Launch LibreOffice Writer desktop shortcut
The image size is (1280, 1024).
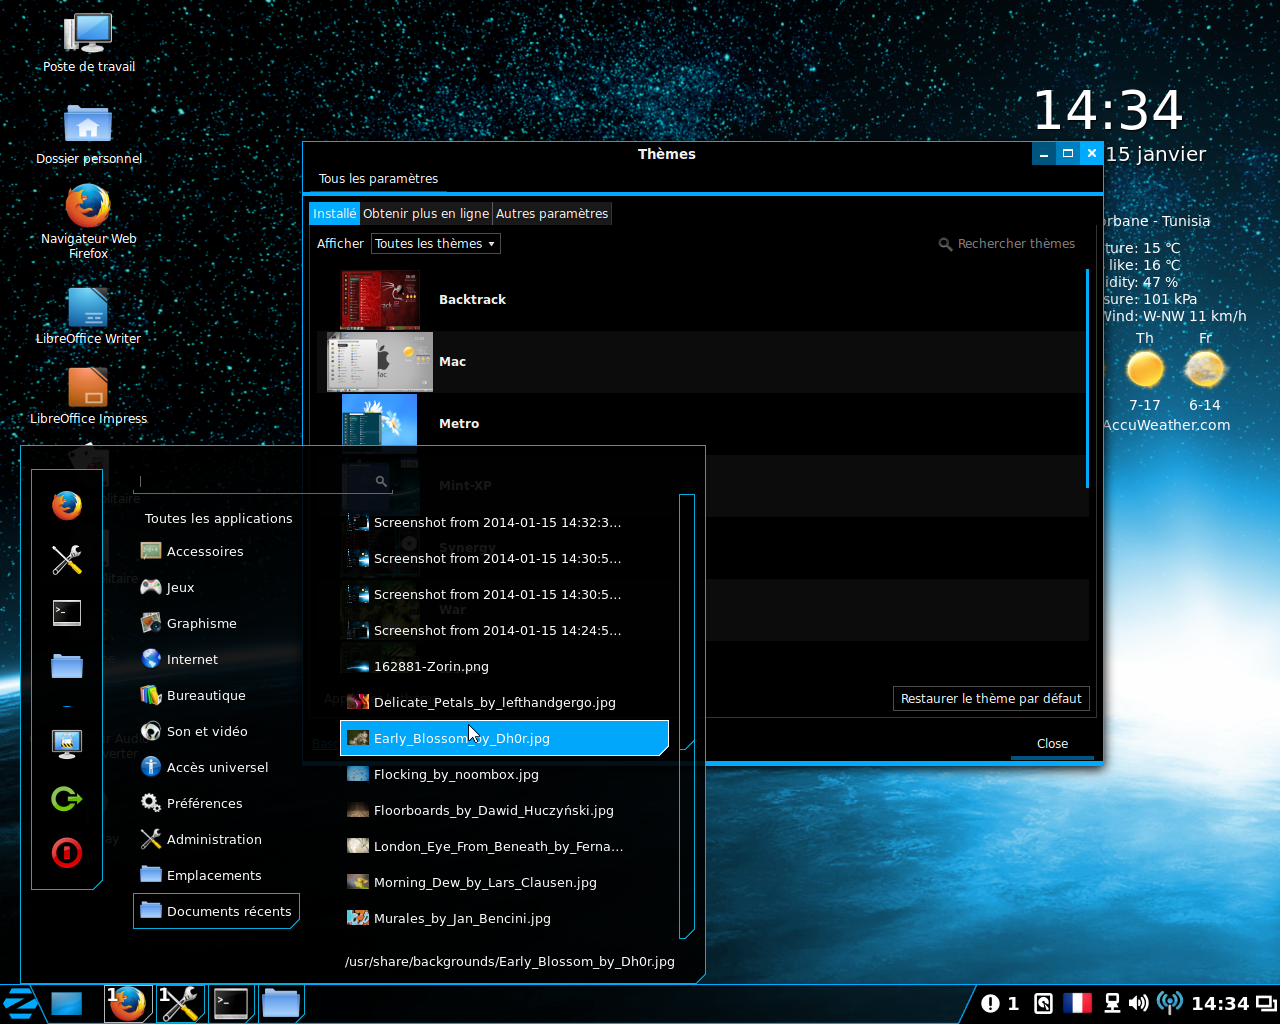88,316
